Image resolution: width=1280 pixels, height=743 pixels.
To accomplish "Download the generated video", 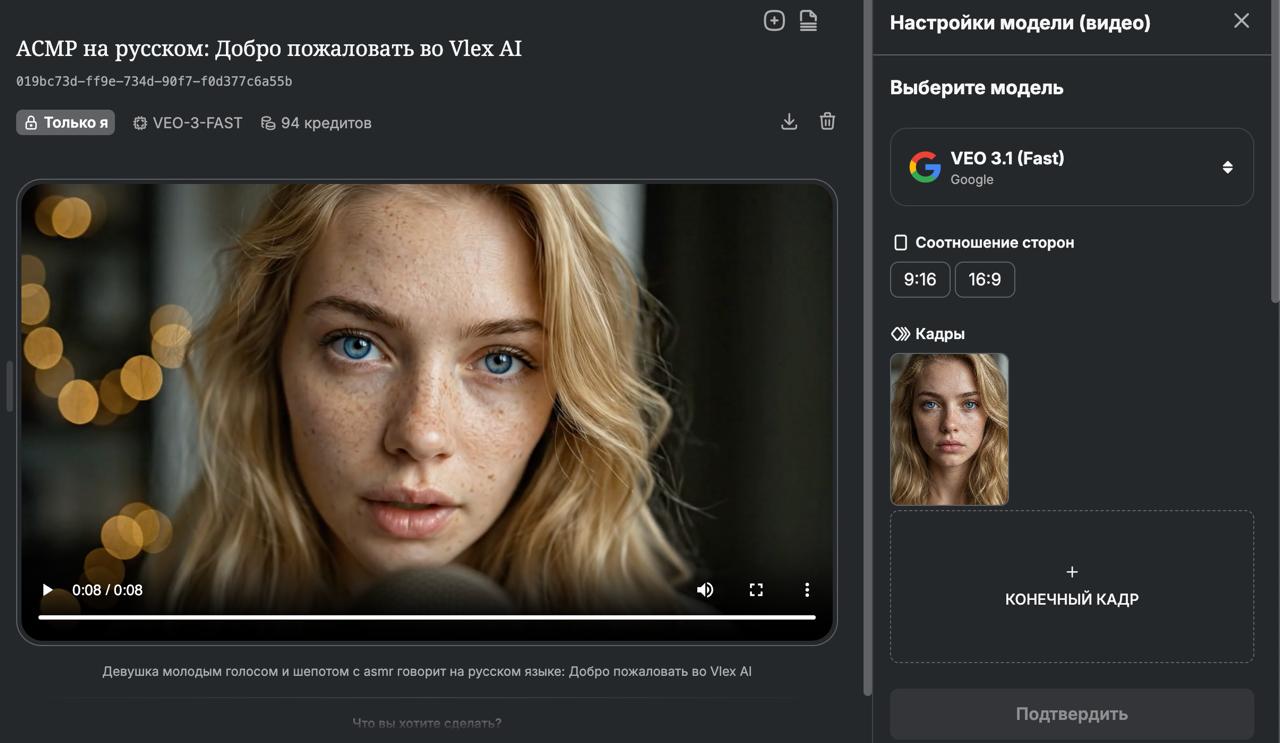I will pos(789,122).
